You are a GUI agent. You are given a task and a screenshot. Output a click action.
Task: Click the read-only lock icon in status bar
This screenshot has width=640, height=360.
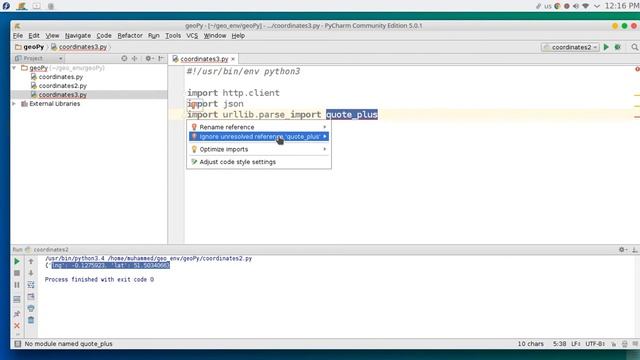pos(613,344)
